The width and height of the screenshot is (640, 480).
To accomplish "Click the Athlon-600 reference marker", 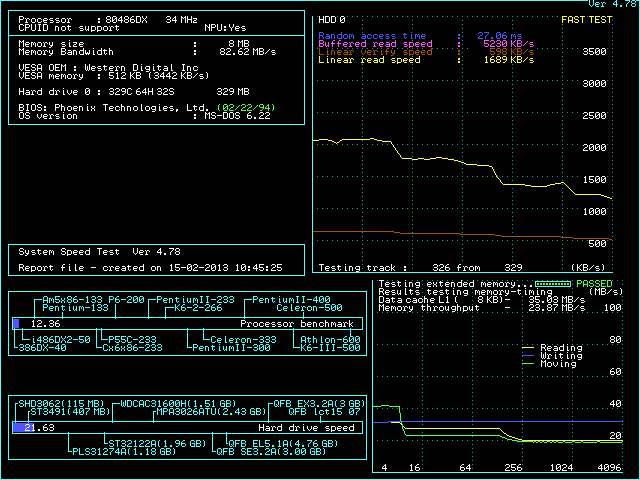I will [x=330, y=340].
